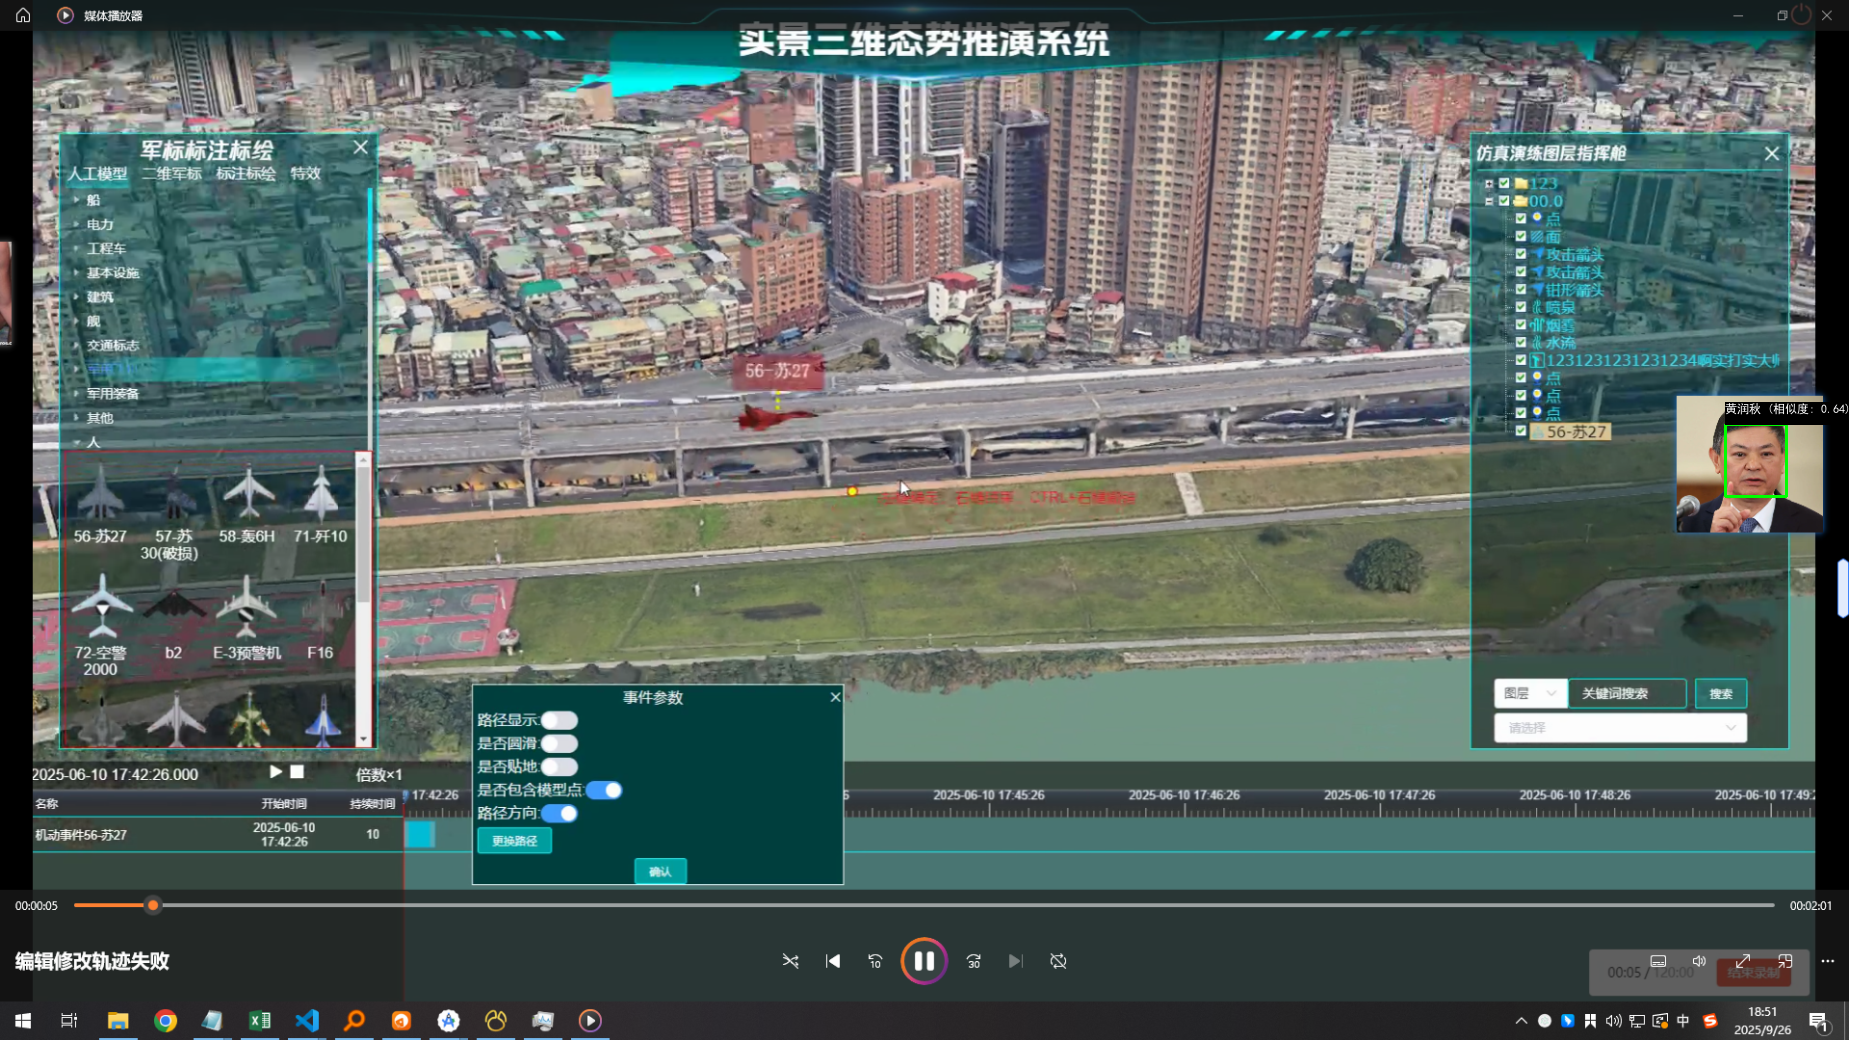Click the 搜索 button
Screen dimensions: 1849x1040
coord(1720,693)
